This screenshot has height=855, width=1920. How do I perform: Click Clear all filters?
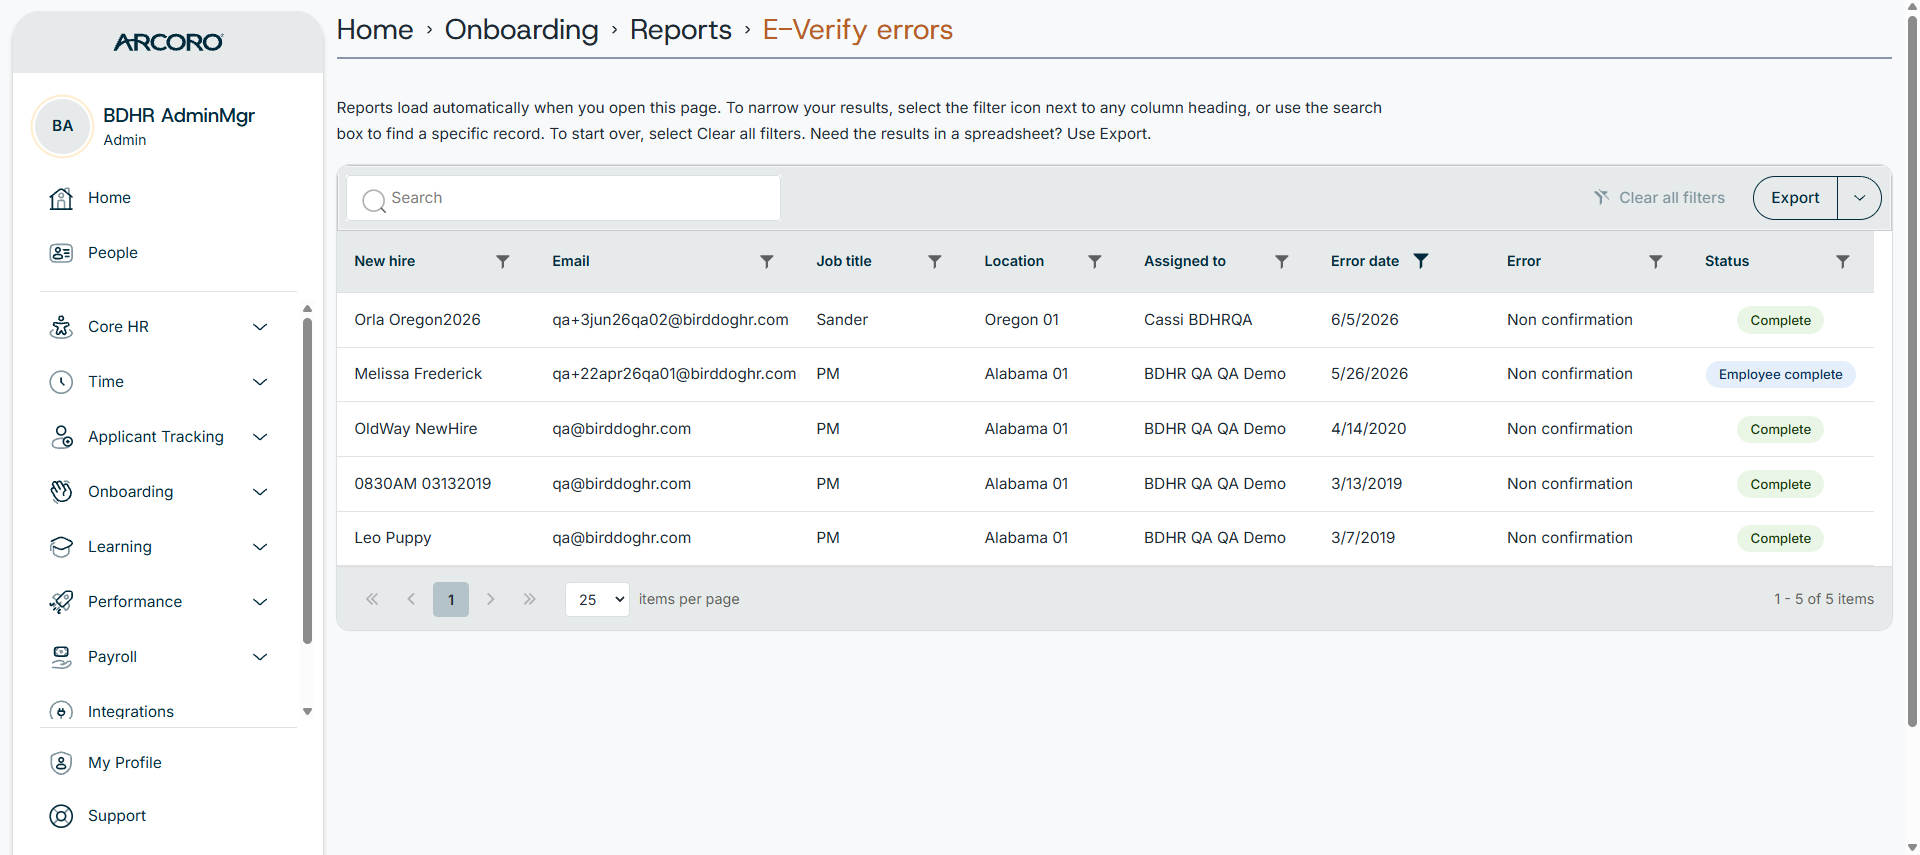click(1659, 198)
